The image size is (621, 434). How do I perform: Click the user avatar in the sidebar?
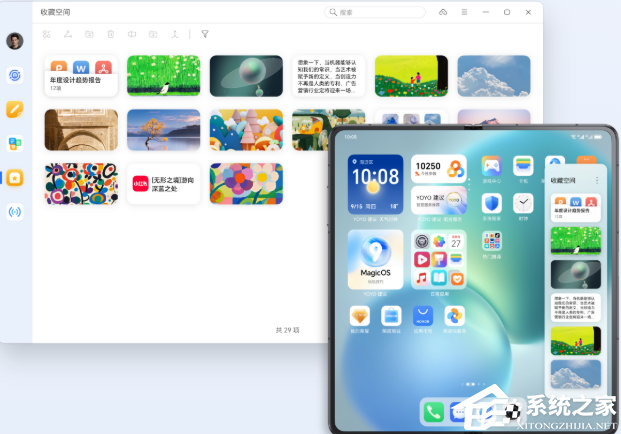coord(15,41)
